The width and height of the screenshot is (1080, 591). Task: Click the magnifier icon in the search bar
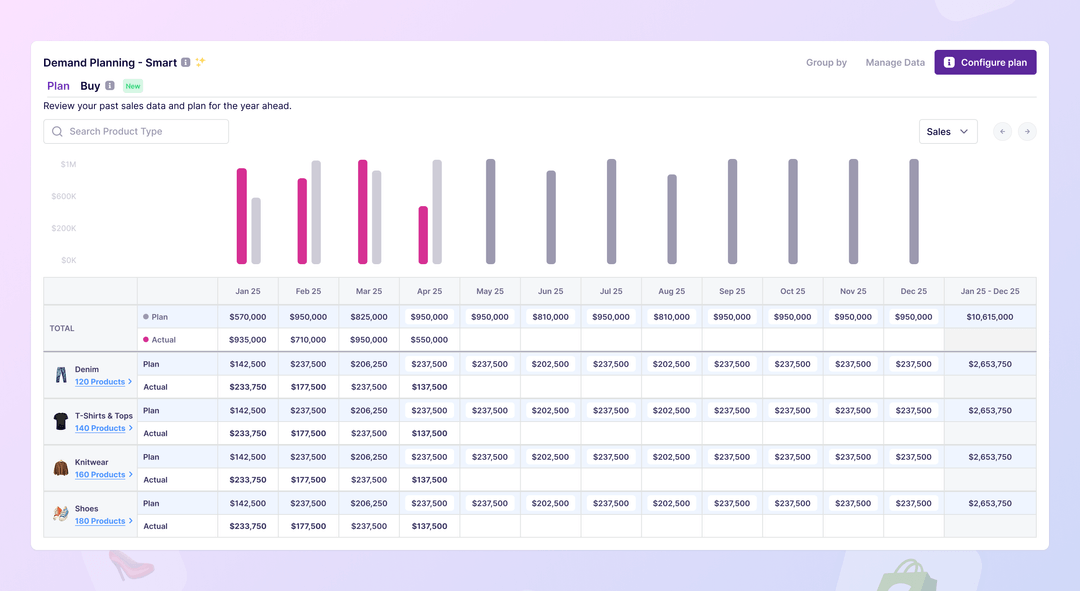(56, 131)
